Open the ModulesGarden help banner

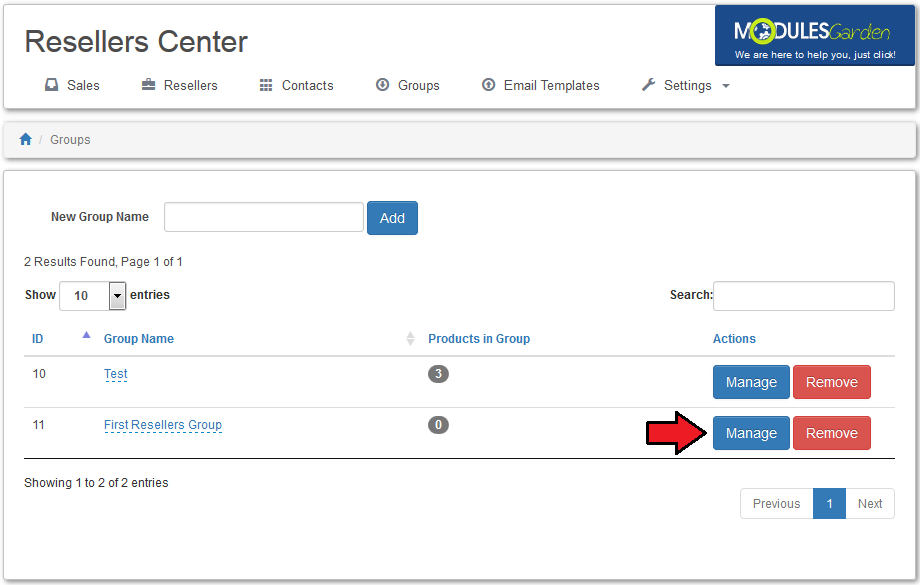(814, 36)
